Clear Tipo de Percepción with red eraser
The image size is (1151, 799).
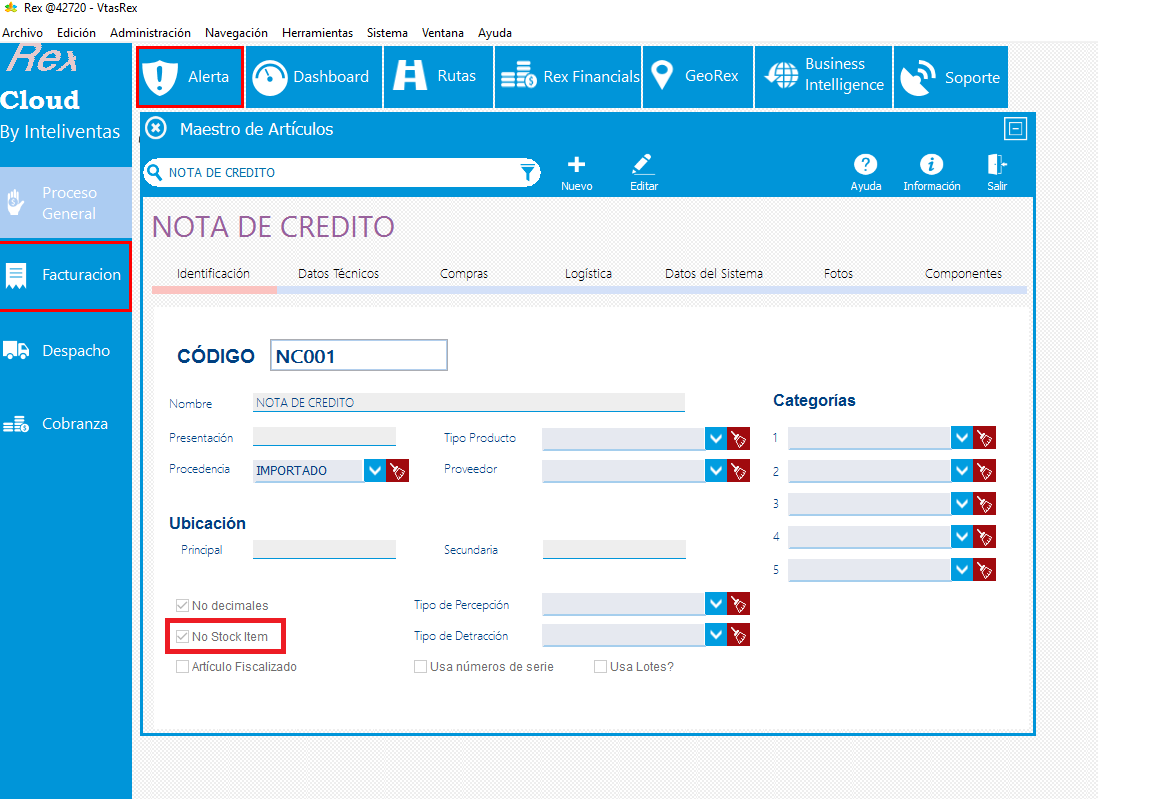point(738,604)
